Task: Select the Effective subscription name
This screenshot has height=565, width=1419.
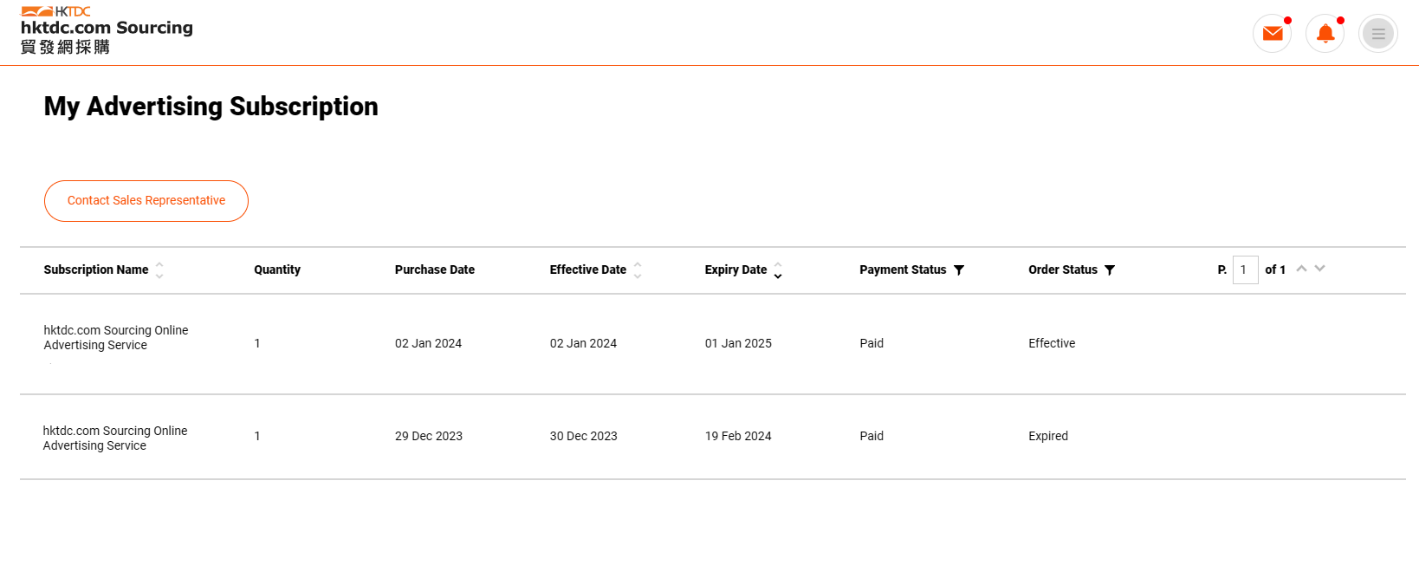Action: coord(116,338)
